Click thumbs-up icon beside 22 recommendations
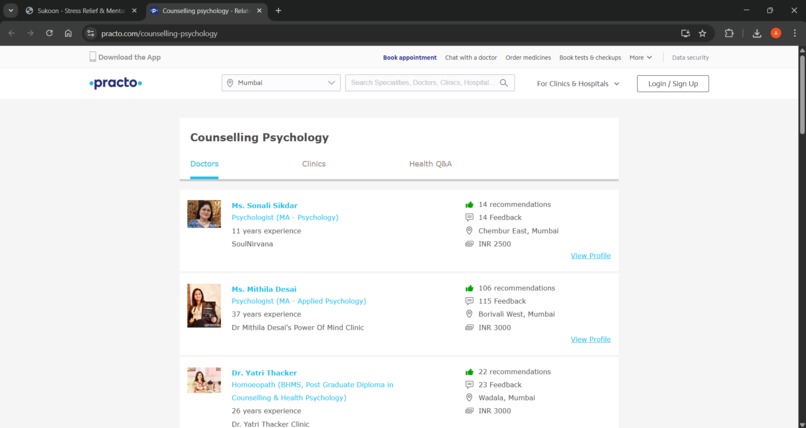 [x=469, y=372]
